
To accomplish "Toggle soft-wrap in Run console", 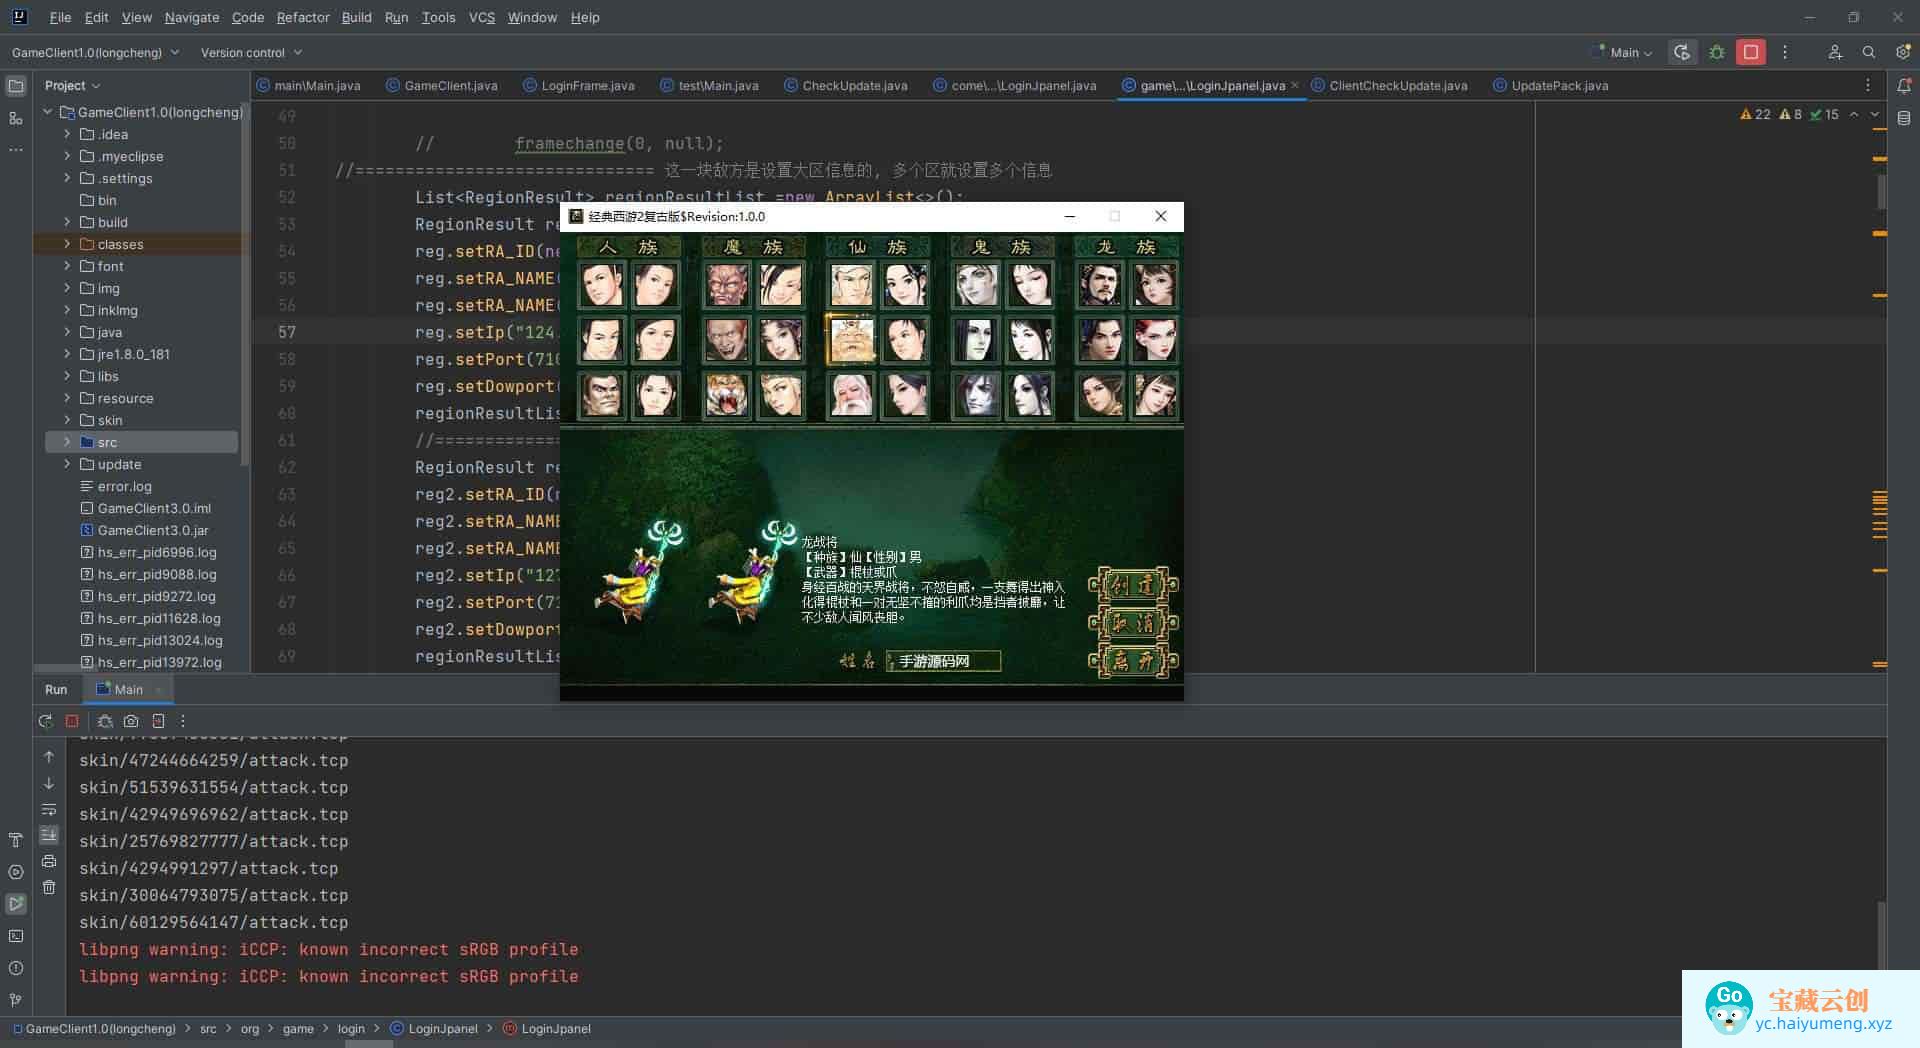I will (49, 809).
